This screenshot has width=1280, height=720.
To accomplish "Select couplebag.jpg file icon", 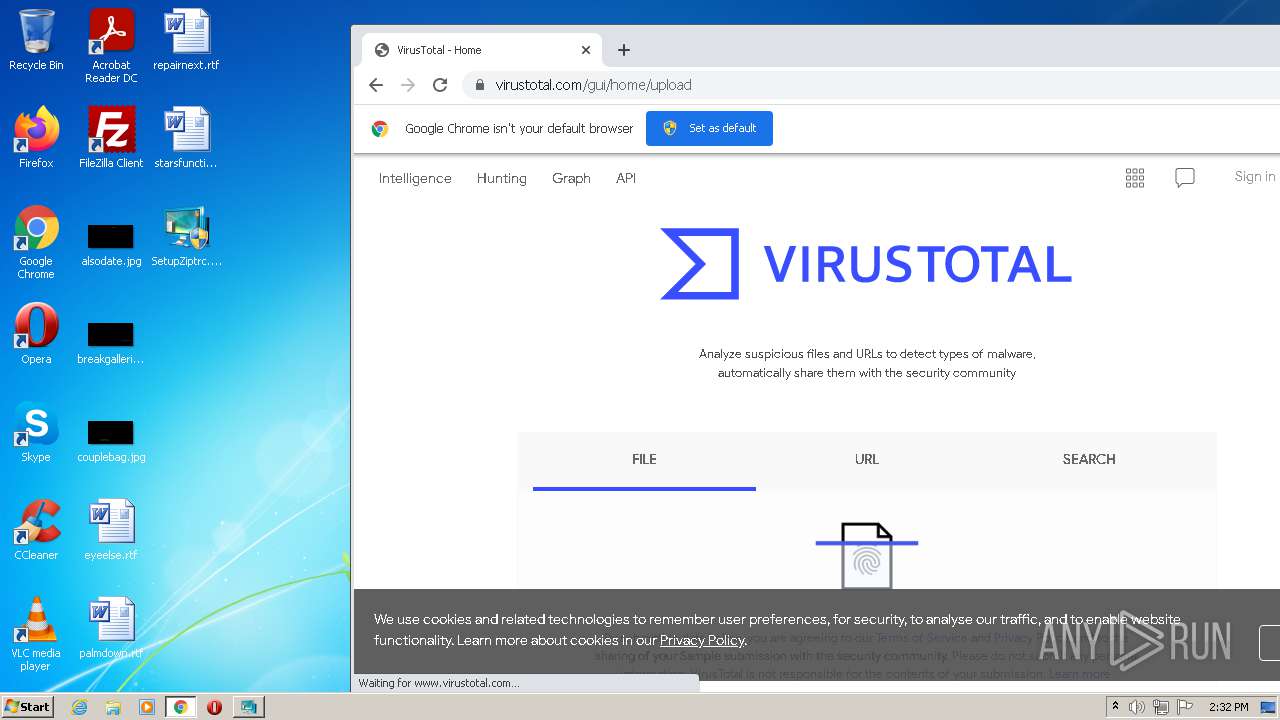I will 111,441.
